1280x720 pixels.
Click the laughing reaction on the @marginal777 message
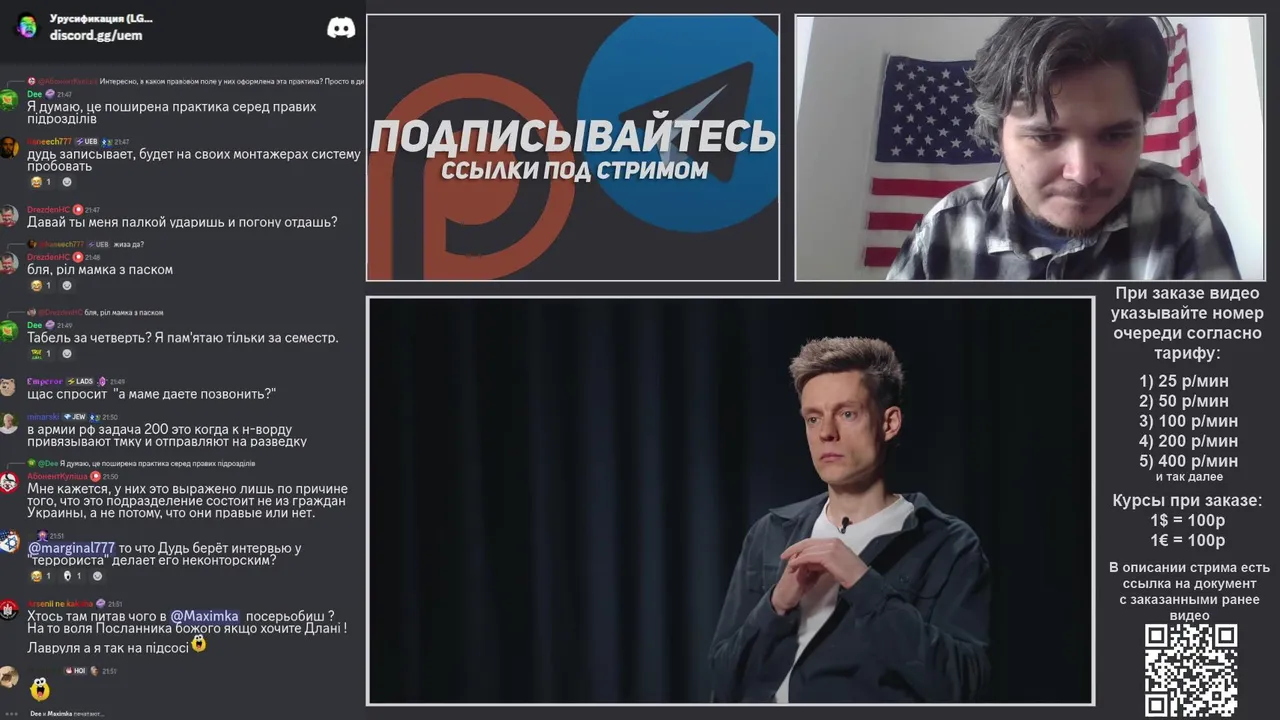tap(41, 576)
